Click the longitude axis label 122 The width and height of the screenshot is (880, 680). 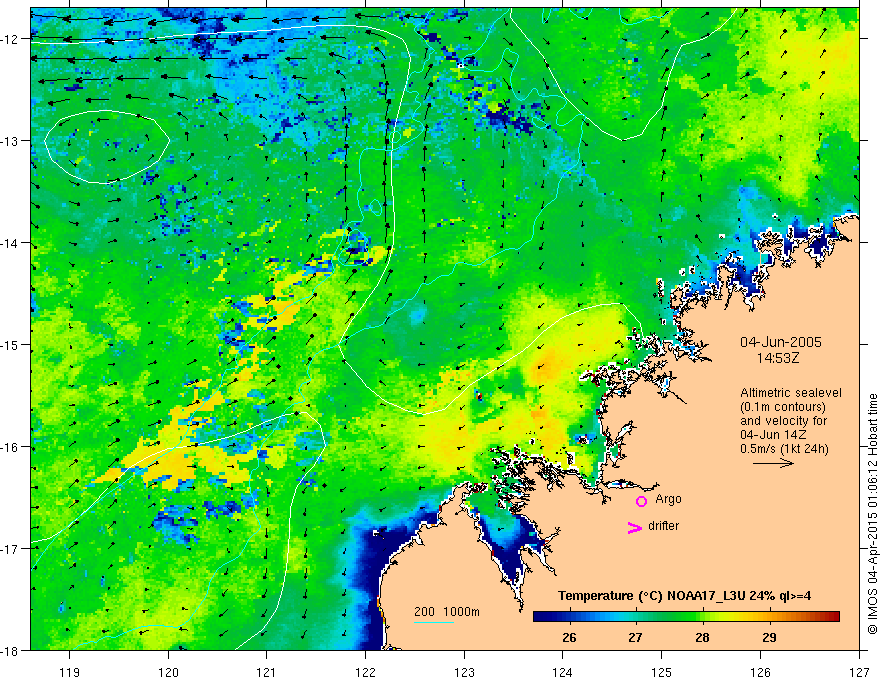coord(365,672)
